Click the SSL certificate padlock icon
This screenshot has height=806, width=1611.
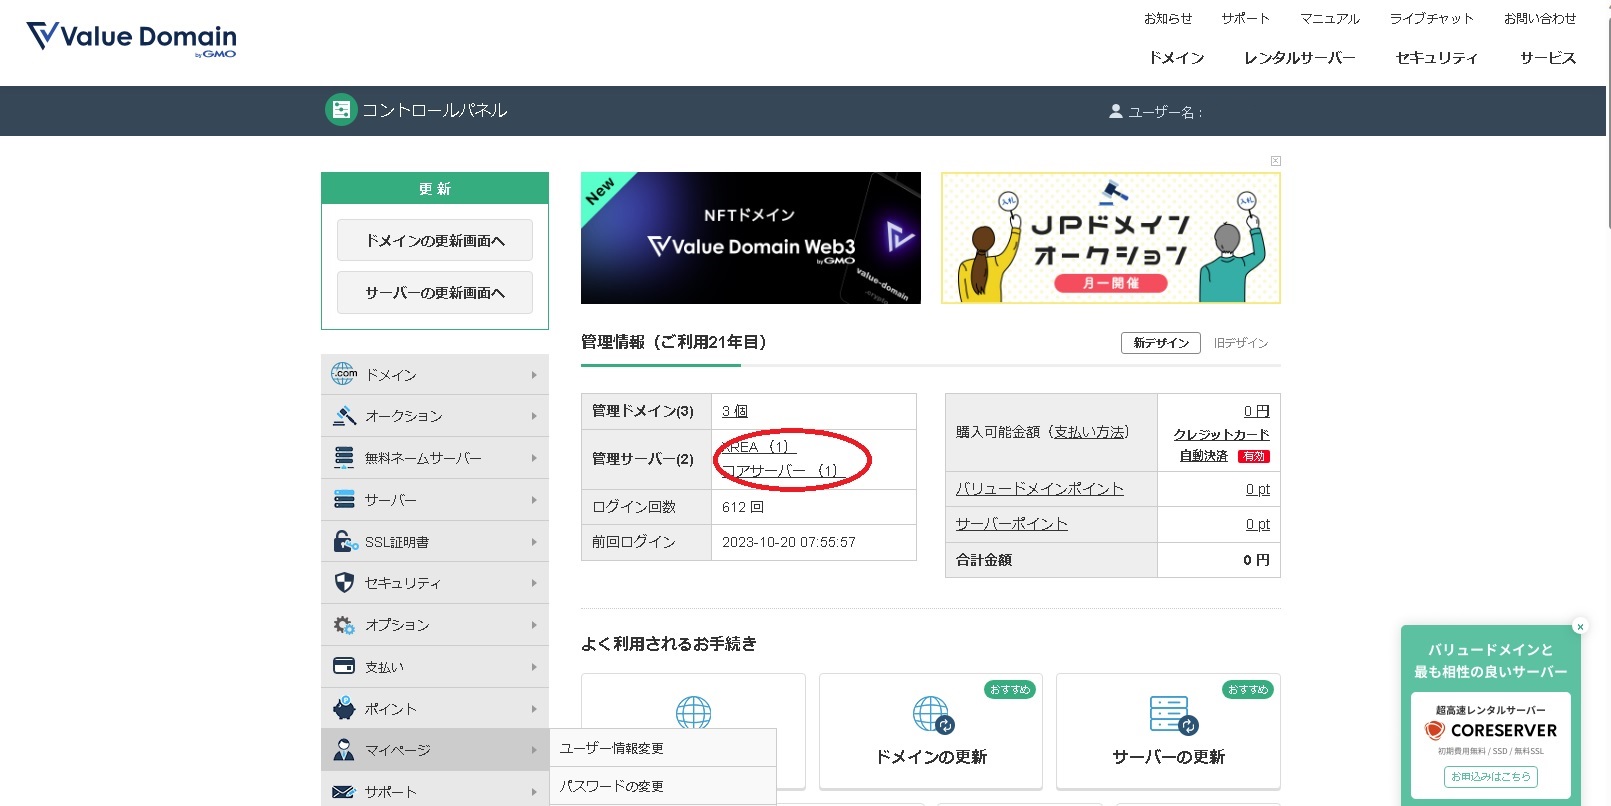tap(345, 541)
